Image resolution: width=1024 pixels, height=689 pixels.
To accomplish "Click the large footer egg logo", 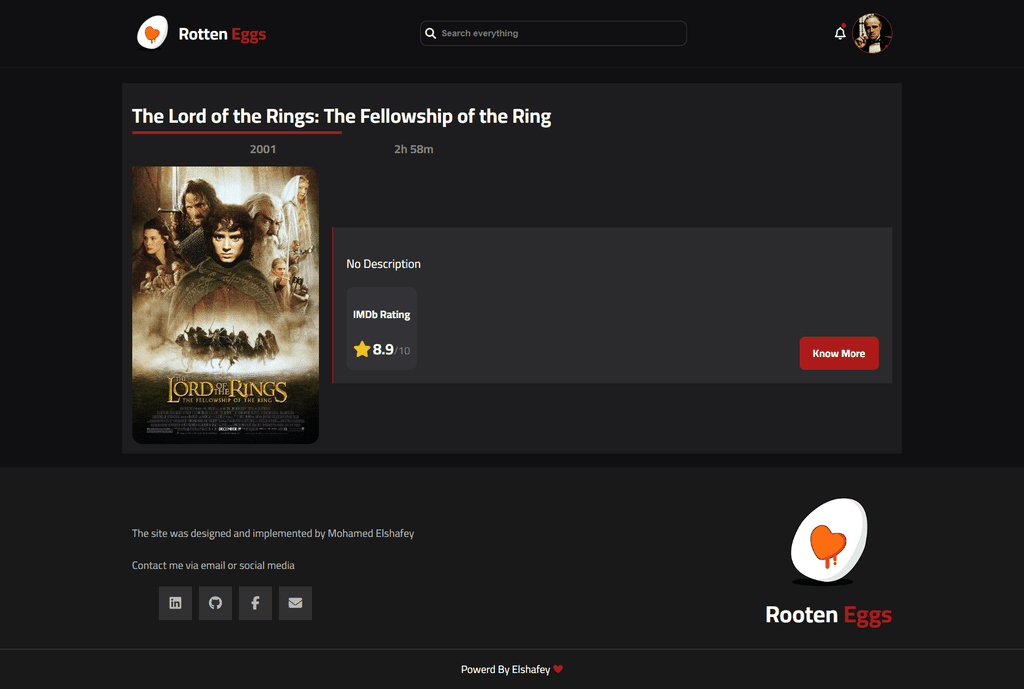I will (x=828, y=541).
